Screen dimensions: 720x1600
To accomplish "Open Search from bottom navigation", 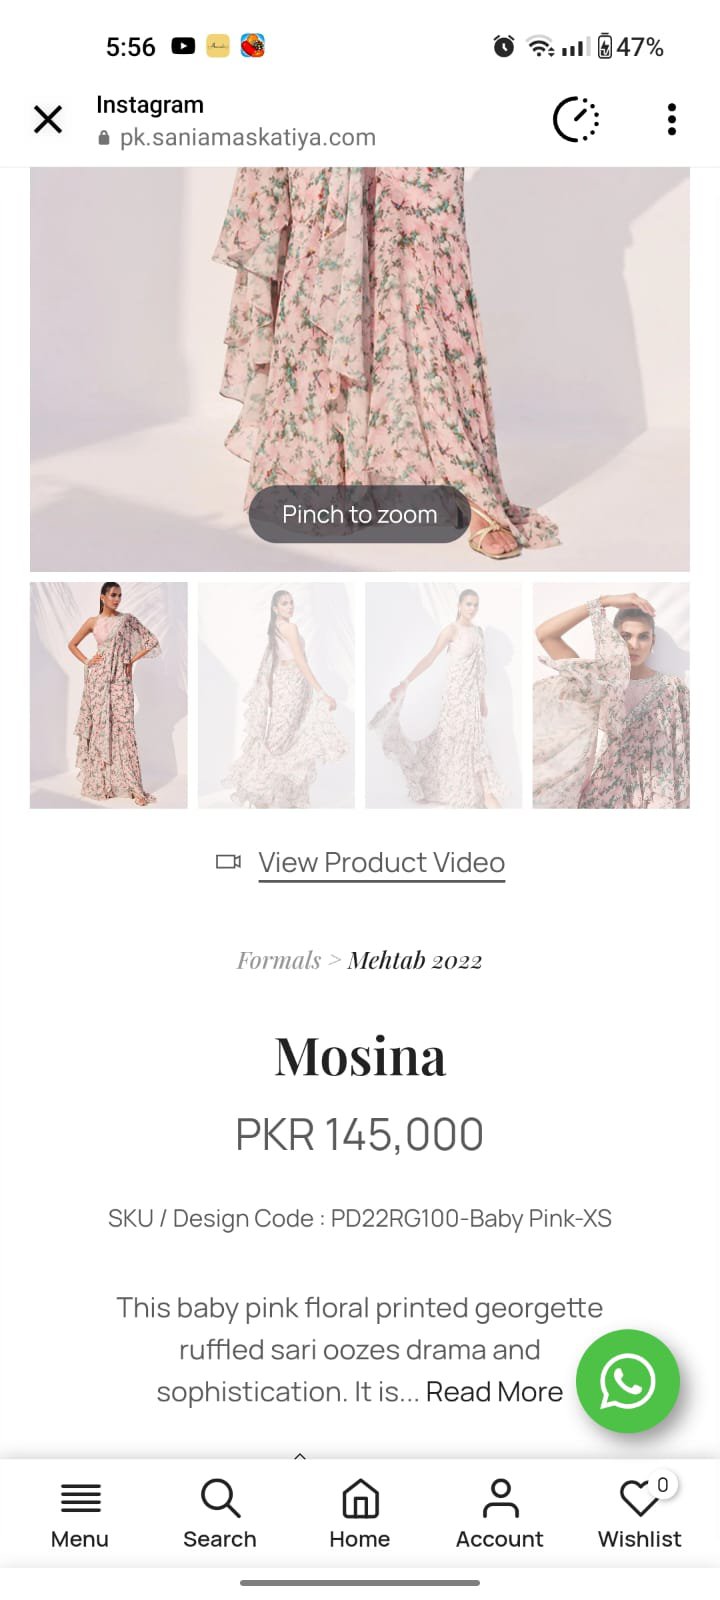I will (x=220, y=1514).
